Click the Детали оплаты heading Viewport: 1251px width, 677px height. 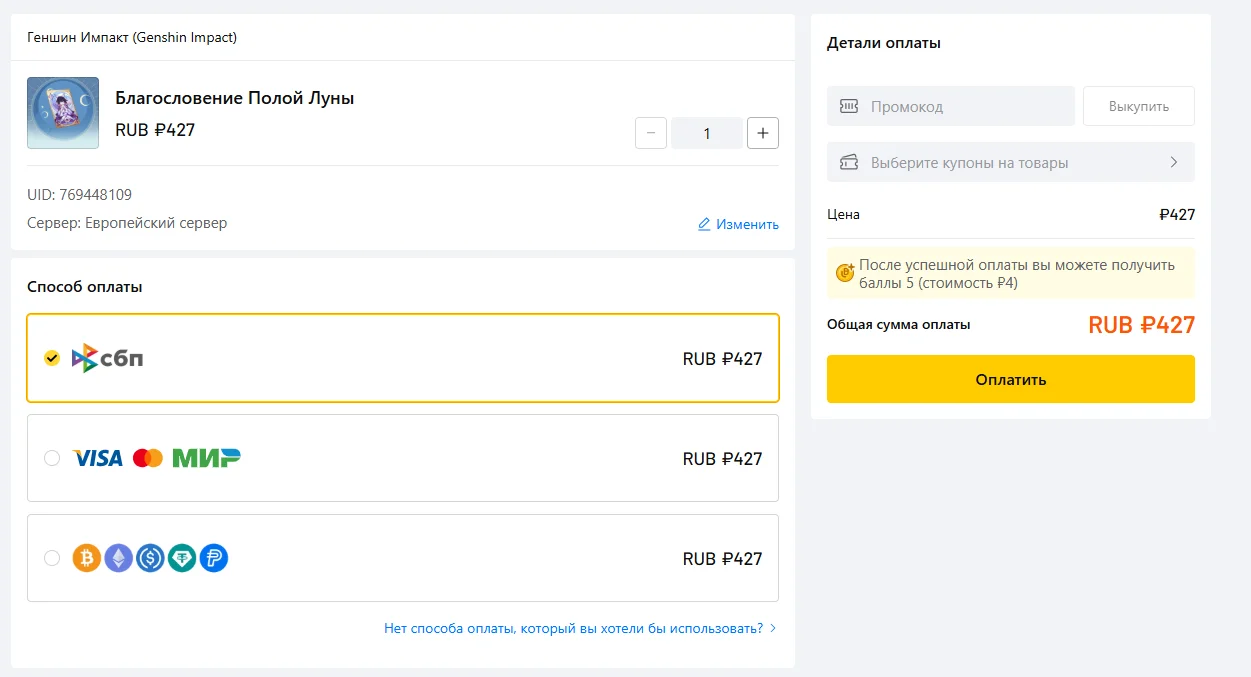[884, 43]
